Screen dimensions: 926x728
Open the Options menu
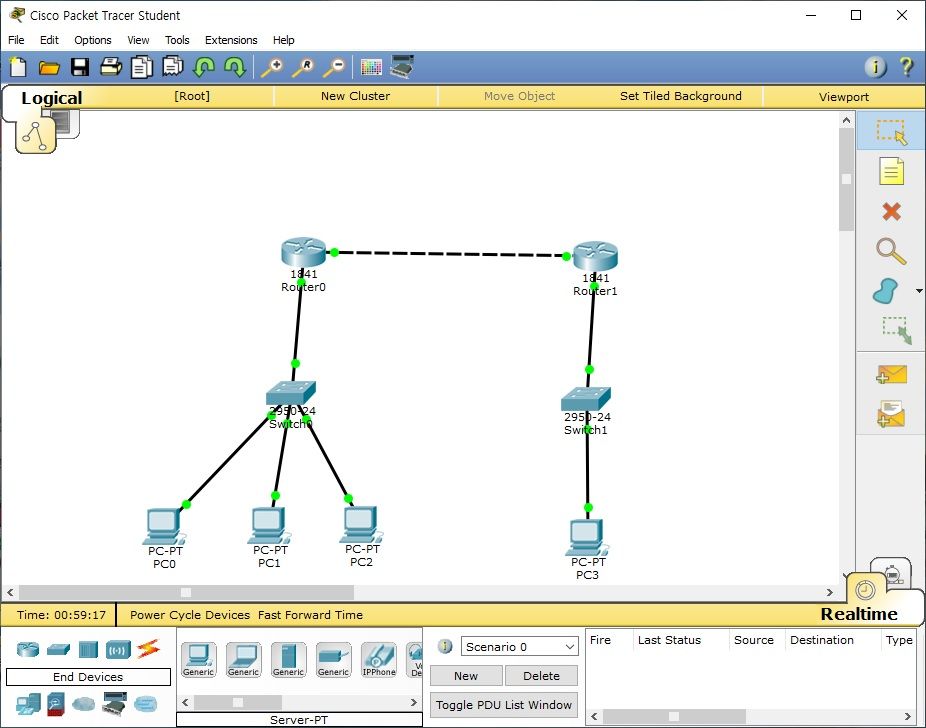click(93, 40)
